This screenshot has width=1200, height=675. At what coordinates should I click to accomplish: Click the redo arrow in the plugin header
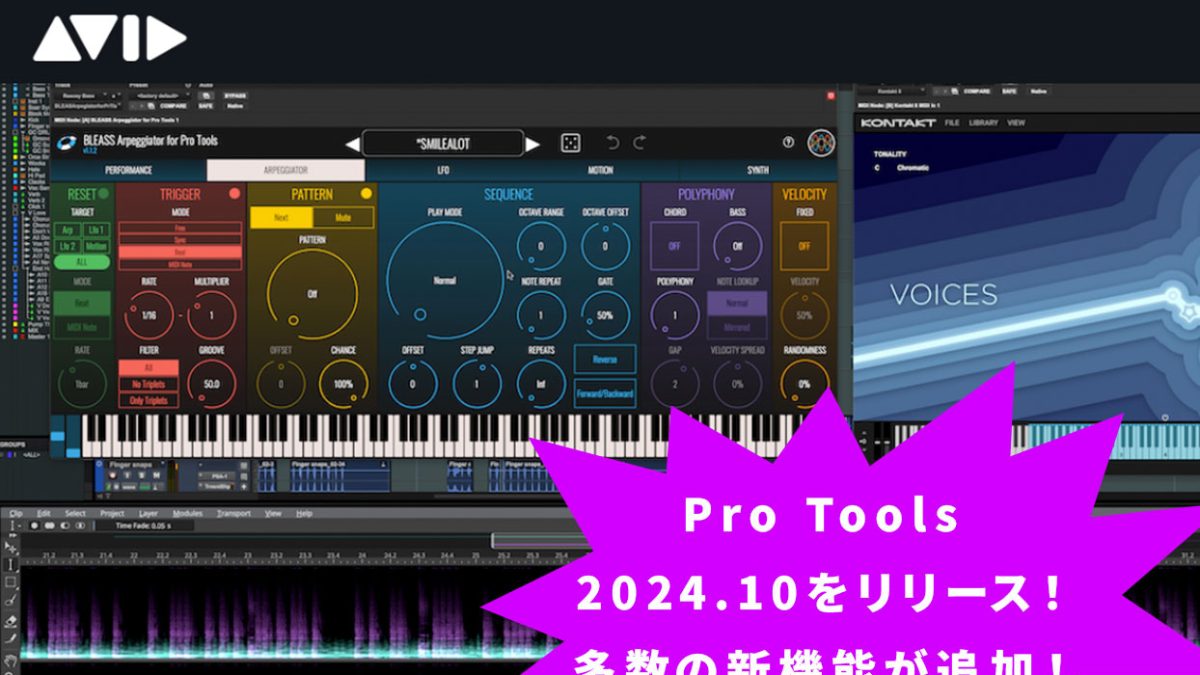tap(639, 140)
